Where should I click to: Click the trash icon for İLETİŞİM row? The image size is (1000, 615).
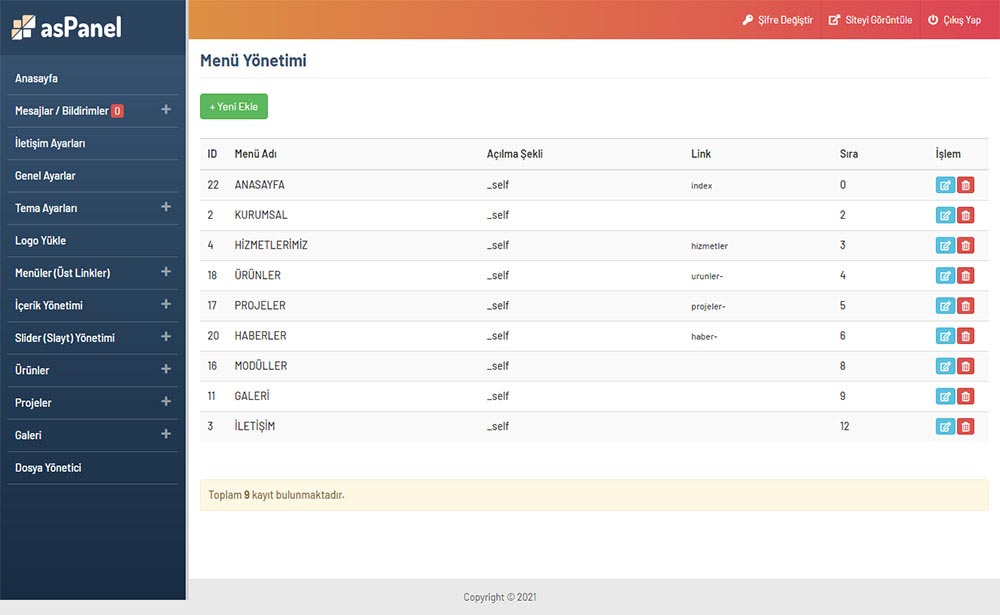click(x=966, y=427)
